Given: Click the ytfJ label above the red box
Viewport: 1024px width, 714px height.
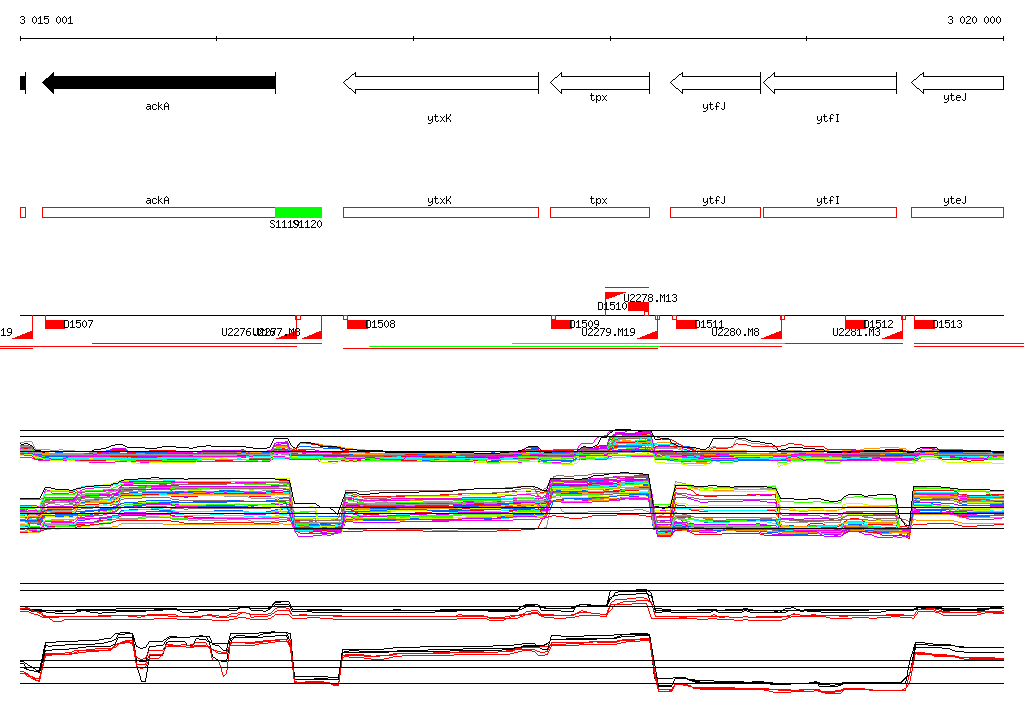Looking at the screenshot, I should click(714, 201).
